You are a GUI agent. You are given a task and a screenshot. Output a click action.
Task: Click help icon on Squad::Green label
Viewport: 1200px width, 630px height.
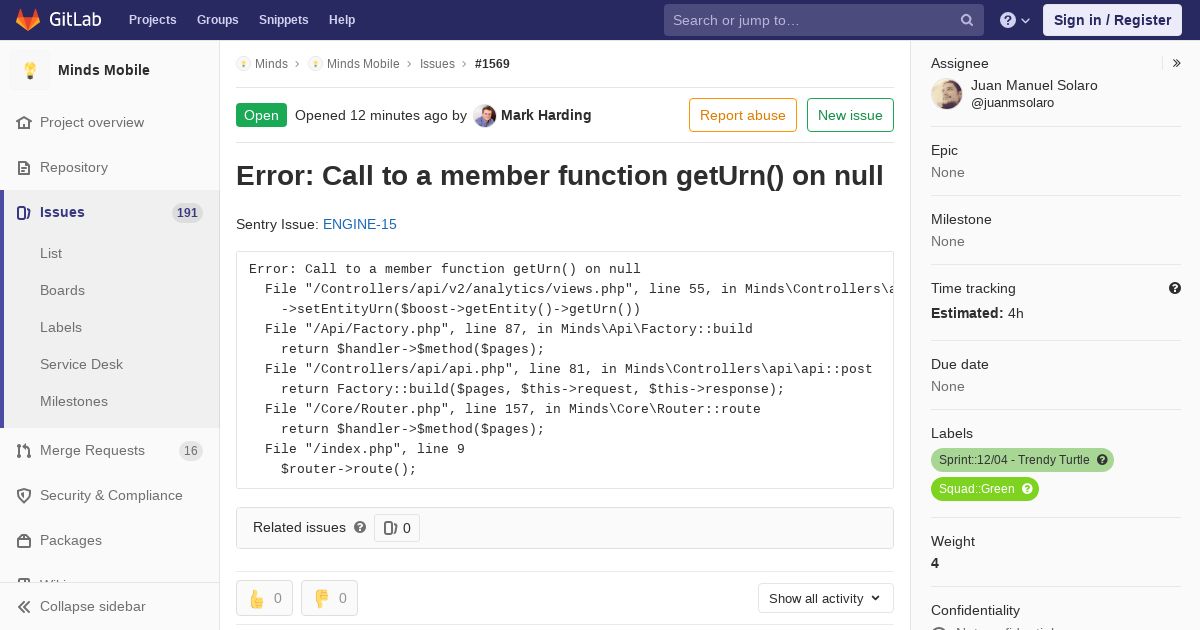pyautogui.click(x=1027, y=489)
